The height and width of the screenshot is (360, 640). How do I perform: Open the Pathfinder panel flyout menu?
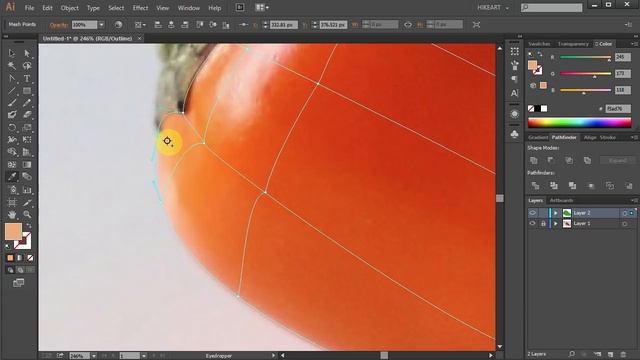[634, 138]
